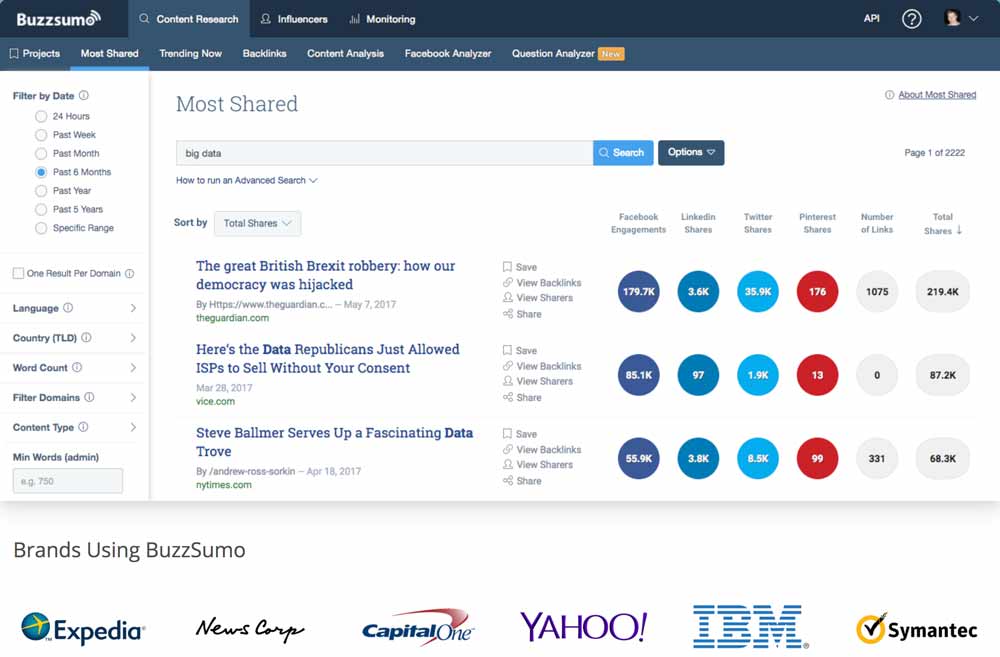Click the Twitter bubble showing 1.9K
Image resolution: width=1000 pixels, height=657 pixels.
pyautogui.click(x=758, y=375)
